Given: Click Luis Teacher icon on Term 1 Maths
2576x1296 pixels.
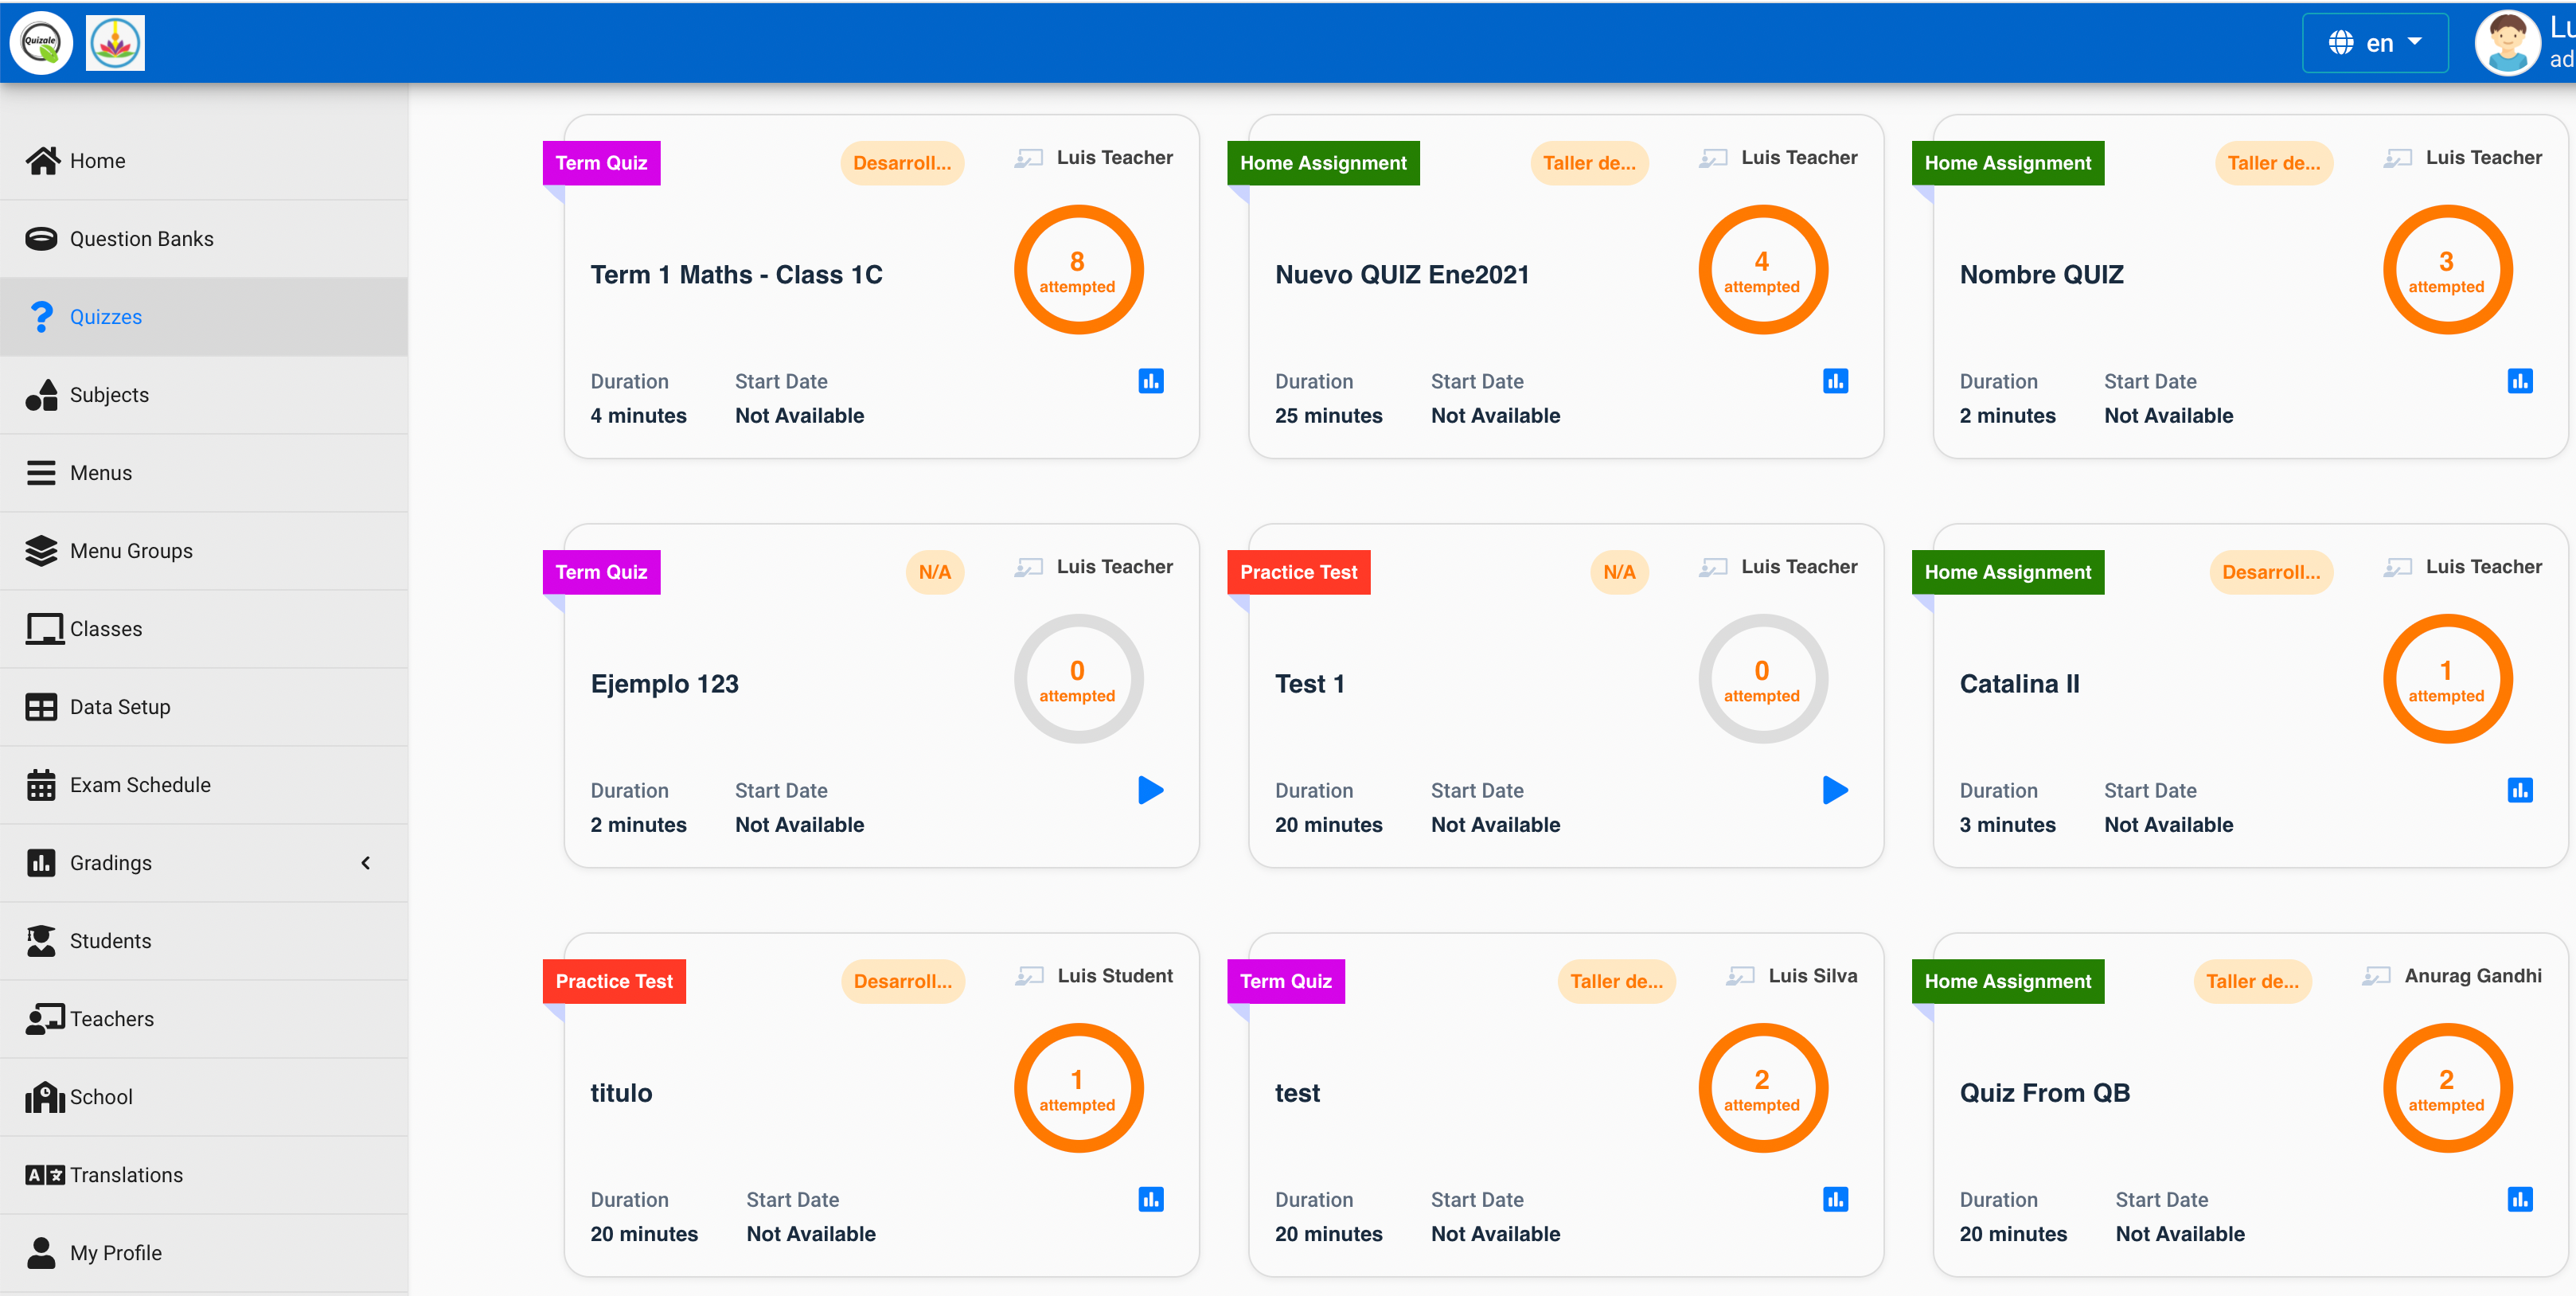Looking at the screenshot, I should (1029, 158).
